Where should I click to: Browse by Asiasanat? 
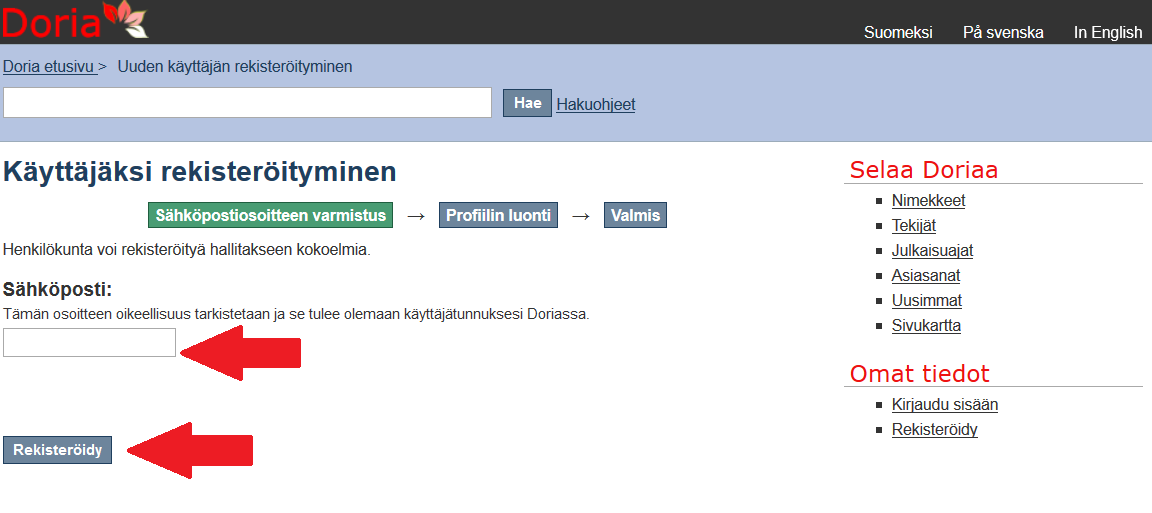pos(926,276)
